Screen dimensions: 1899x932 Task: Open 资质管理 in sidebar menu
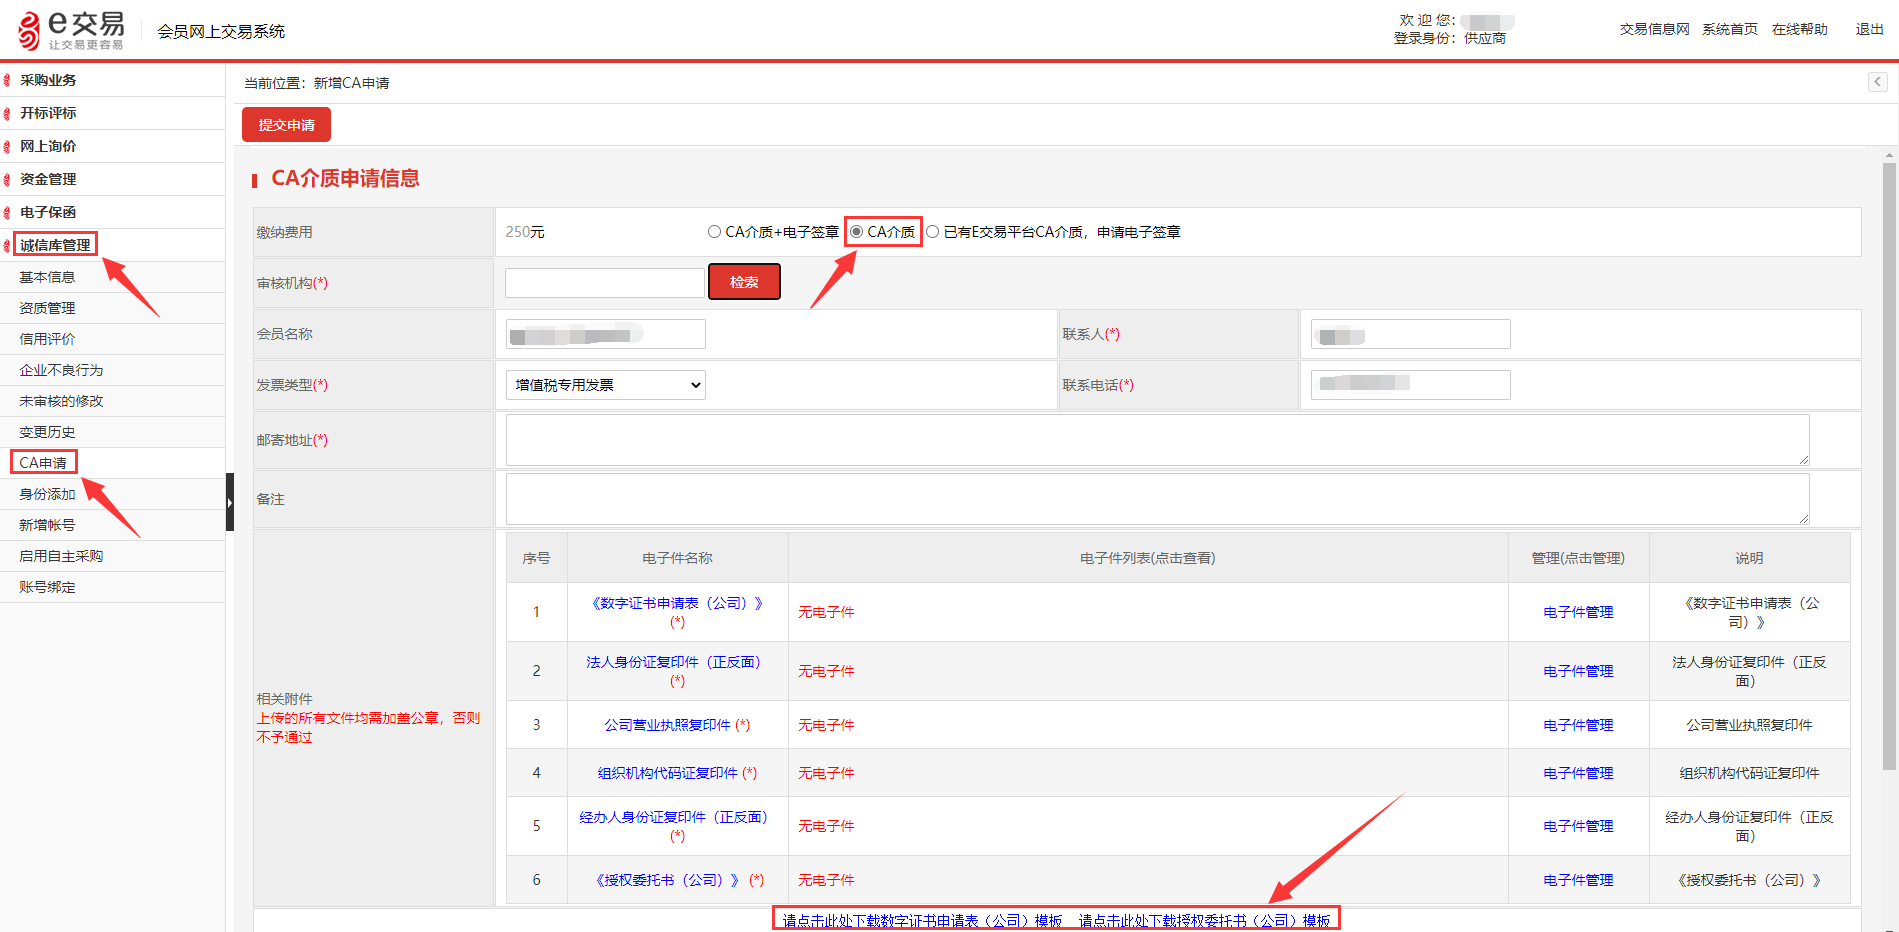(x=47, y=308)
